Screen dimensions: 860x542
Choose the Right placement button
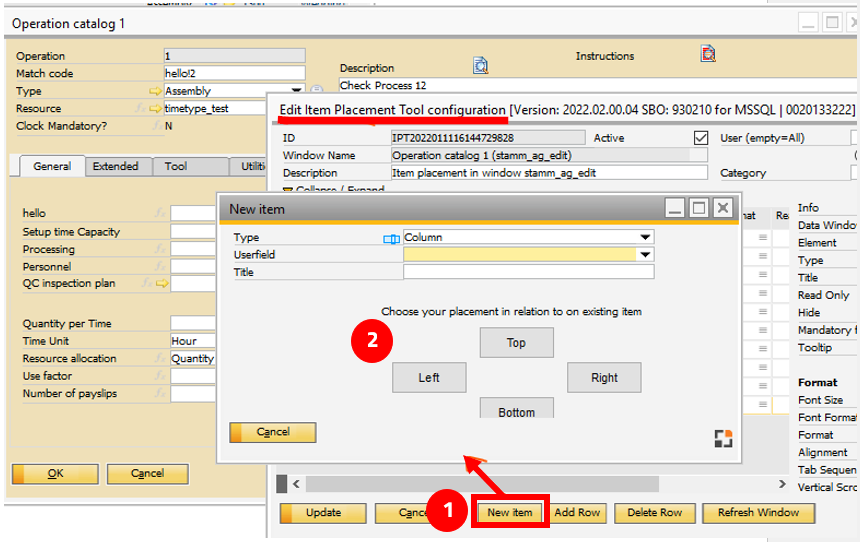coord(604,377)
